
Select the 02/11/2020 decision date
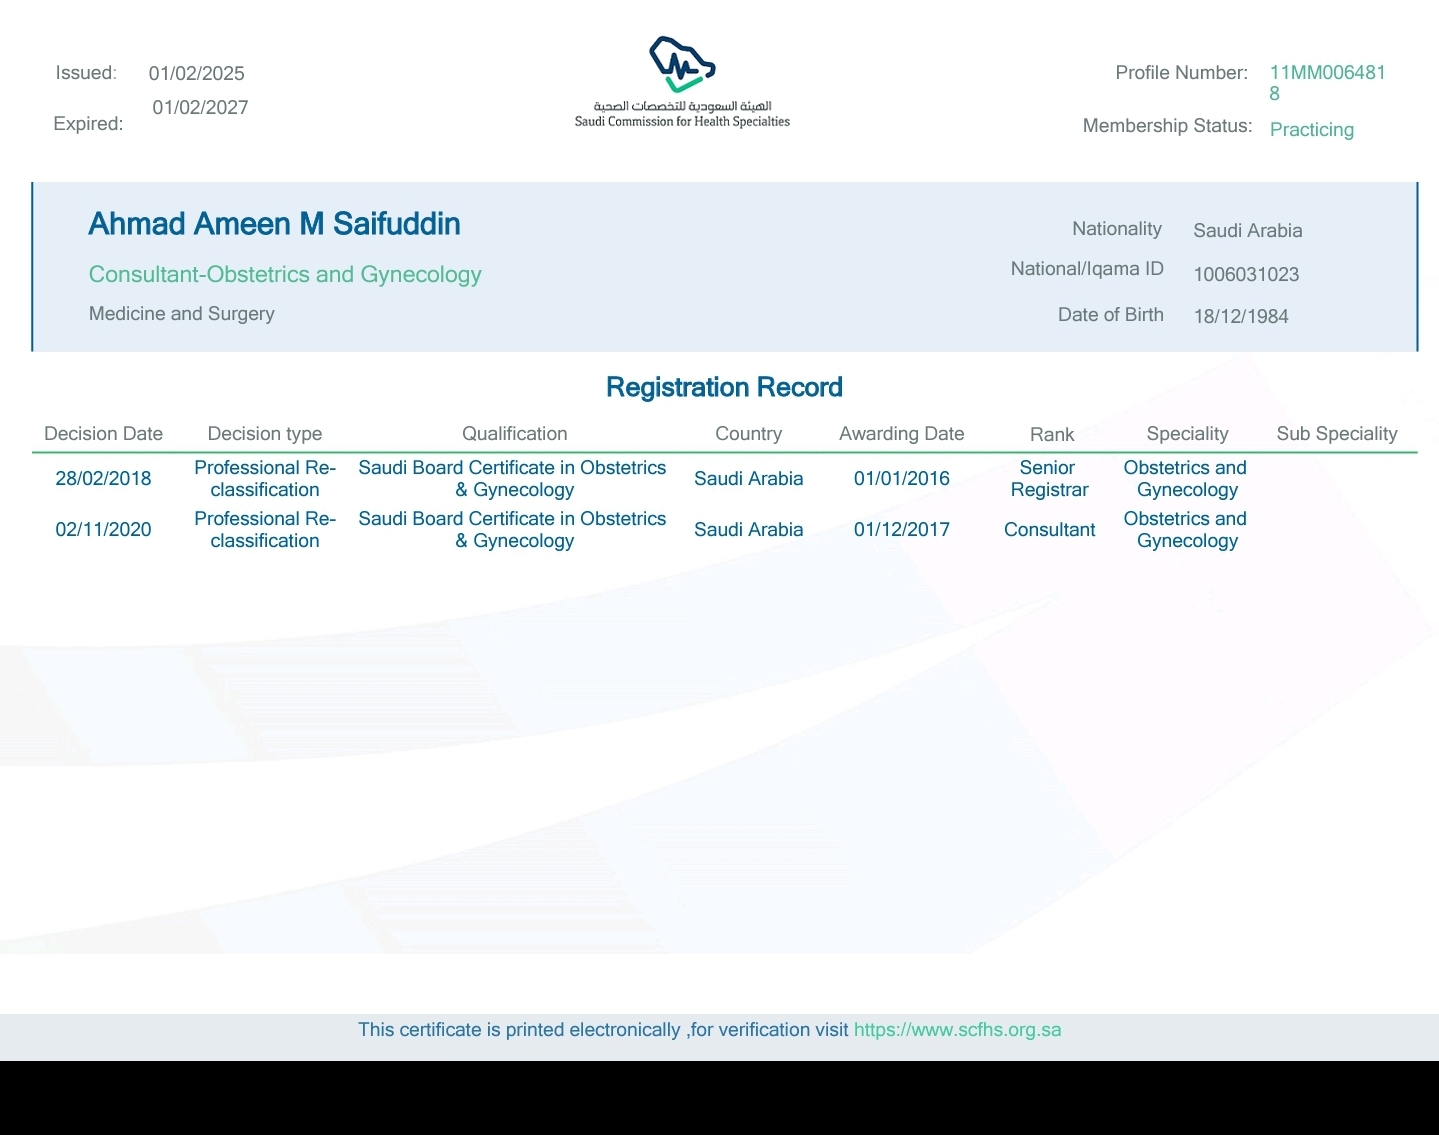pyautogui.click(x=103, y=530)
